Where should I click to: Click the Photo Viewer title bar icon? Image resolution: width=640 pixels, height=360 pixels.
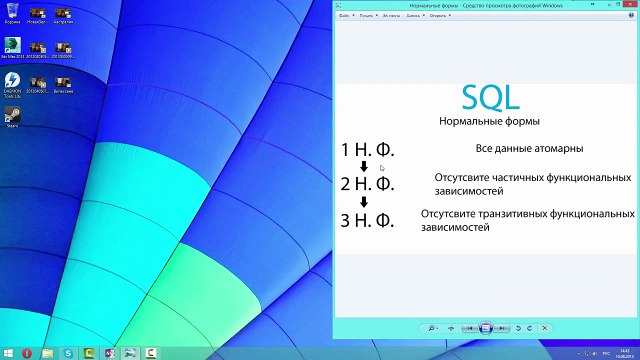[x=338, y=5]
